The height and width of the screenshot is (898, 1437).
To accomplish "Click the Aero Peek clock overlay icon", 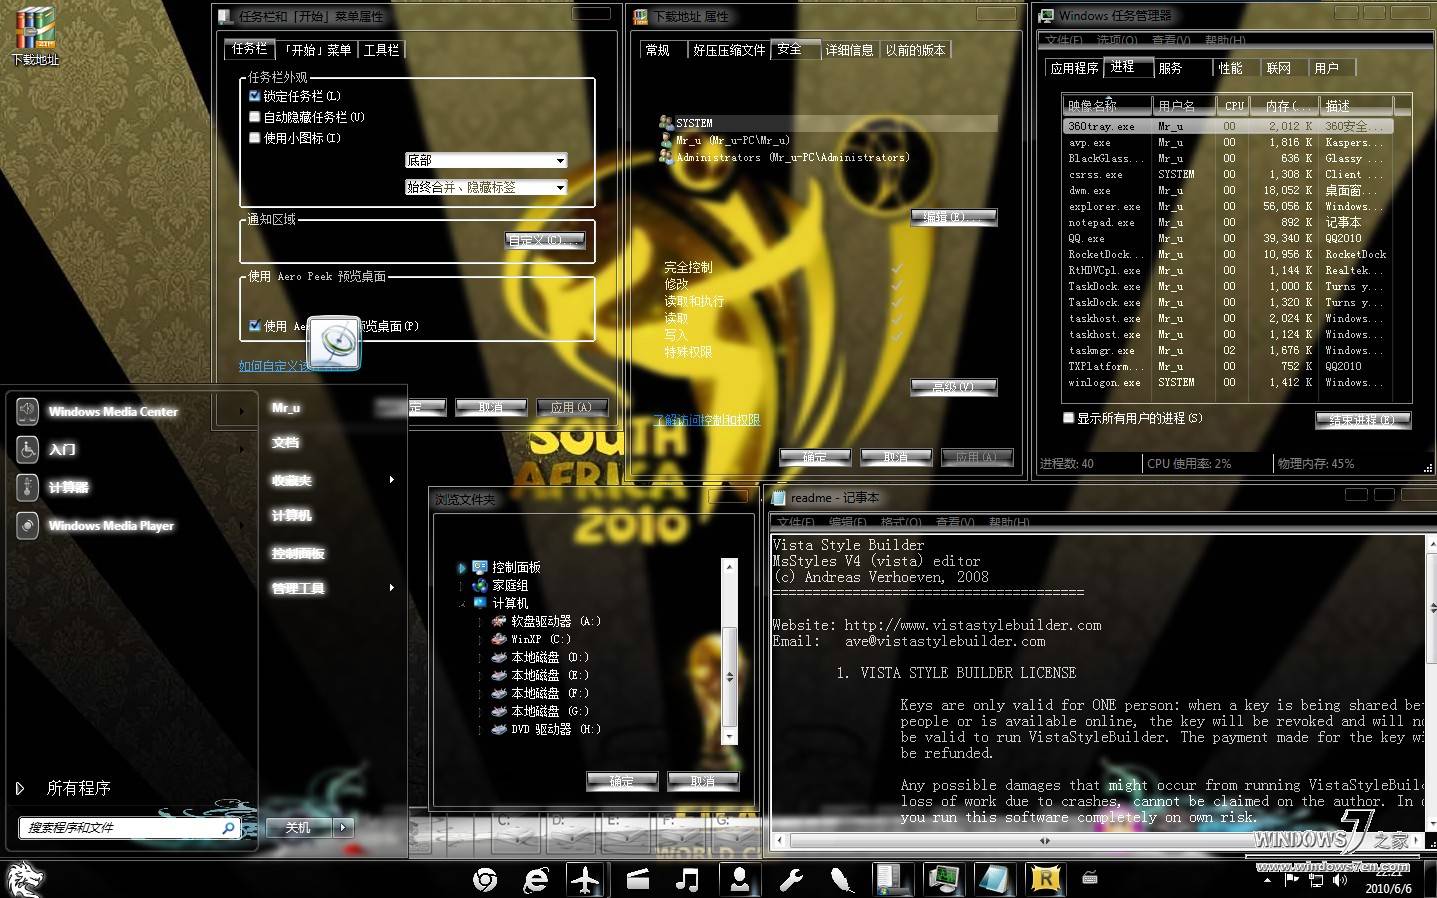I will coord(334,343).
